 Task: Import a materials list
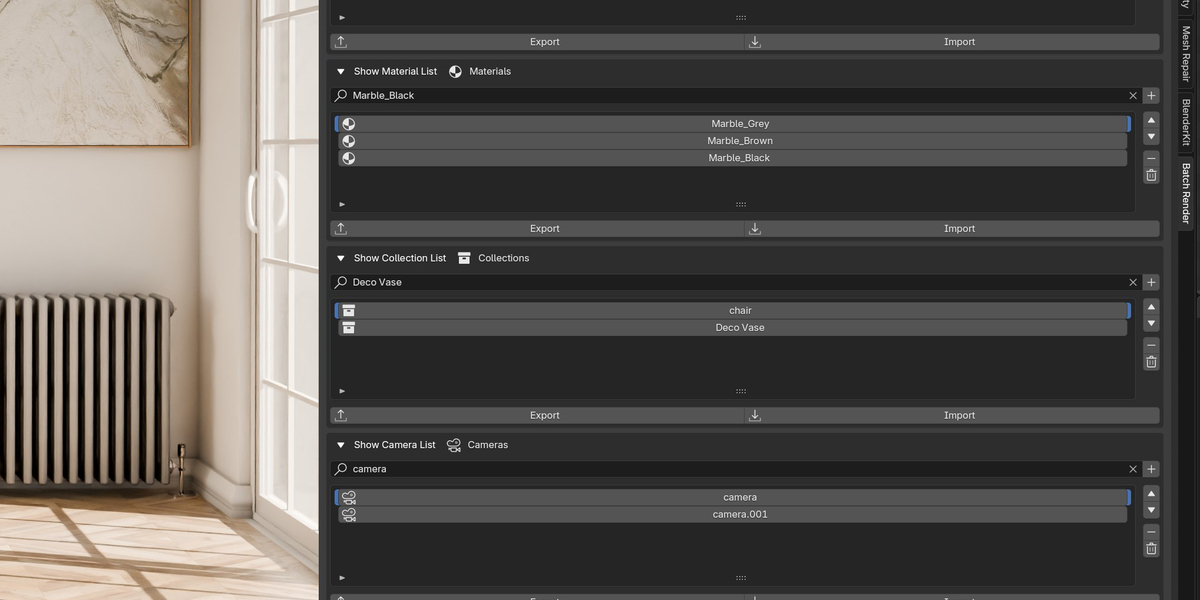tap(953, 229)
